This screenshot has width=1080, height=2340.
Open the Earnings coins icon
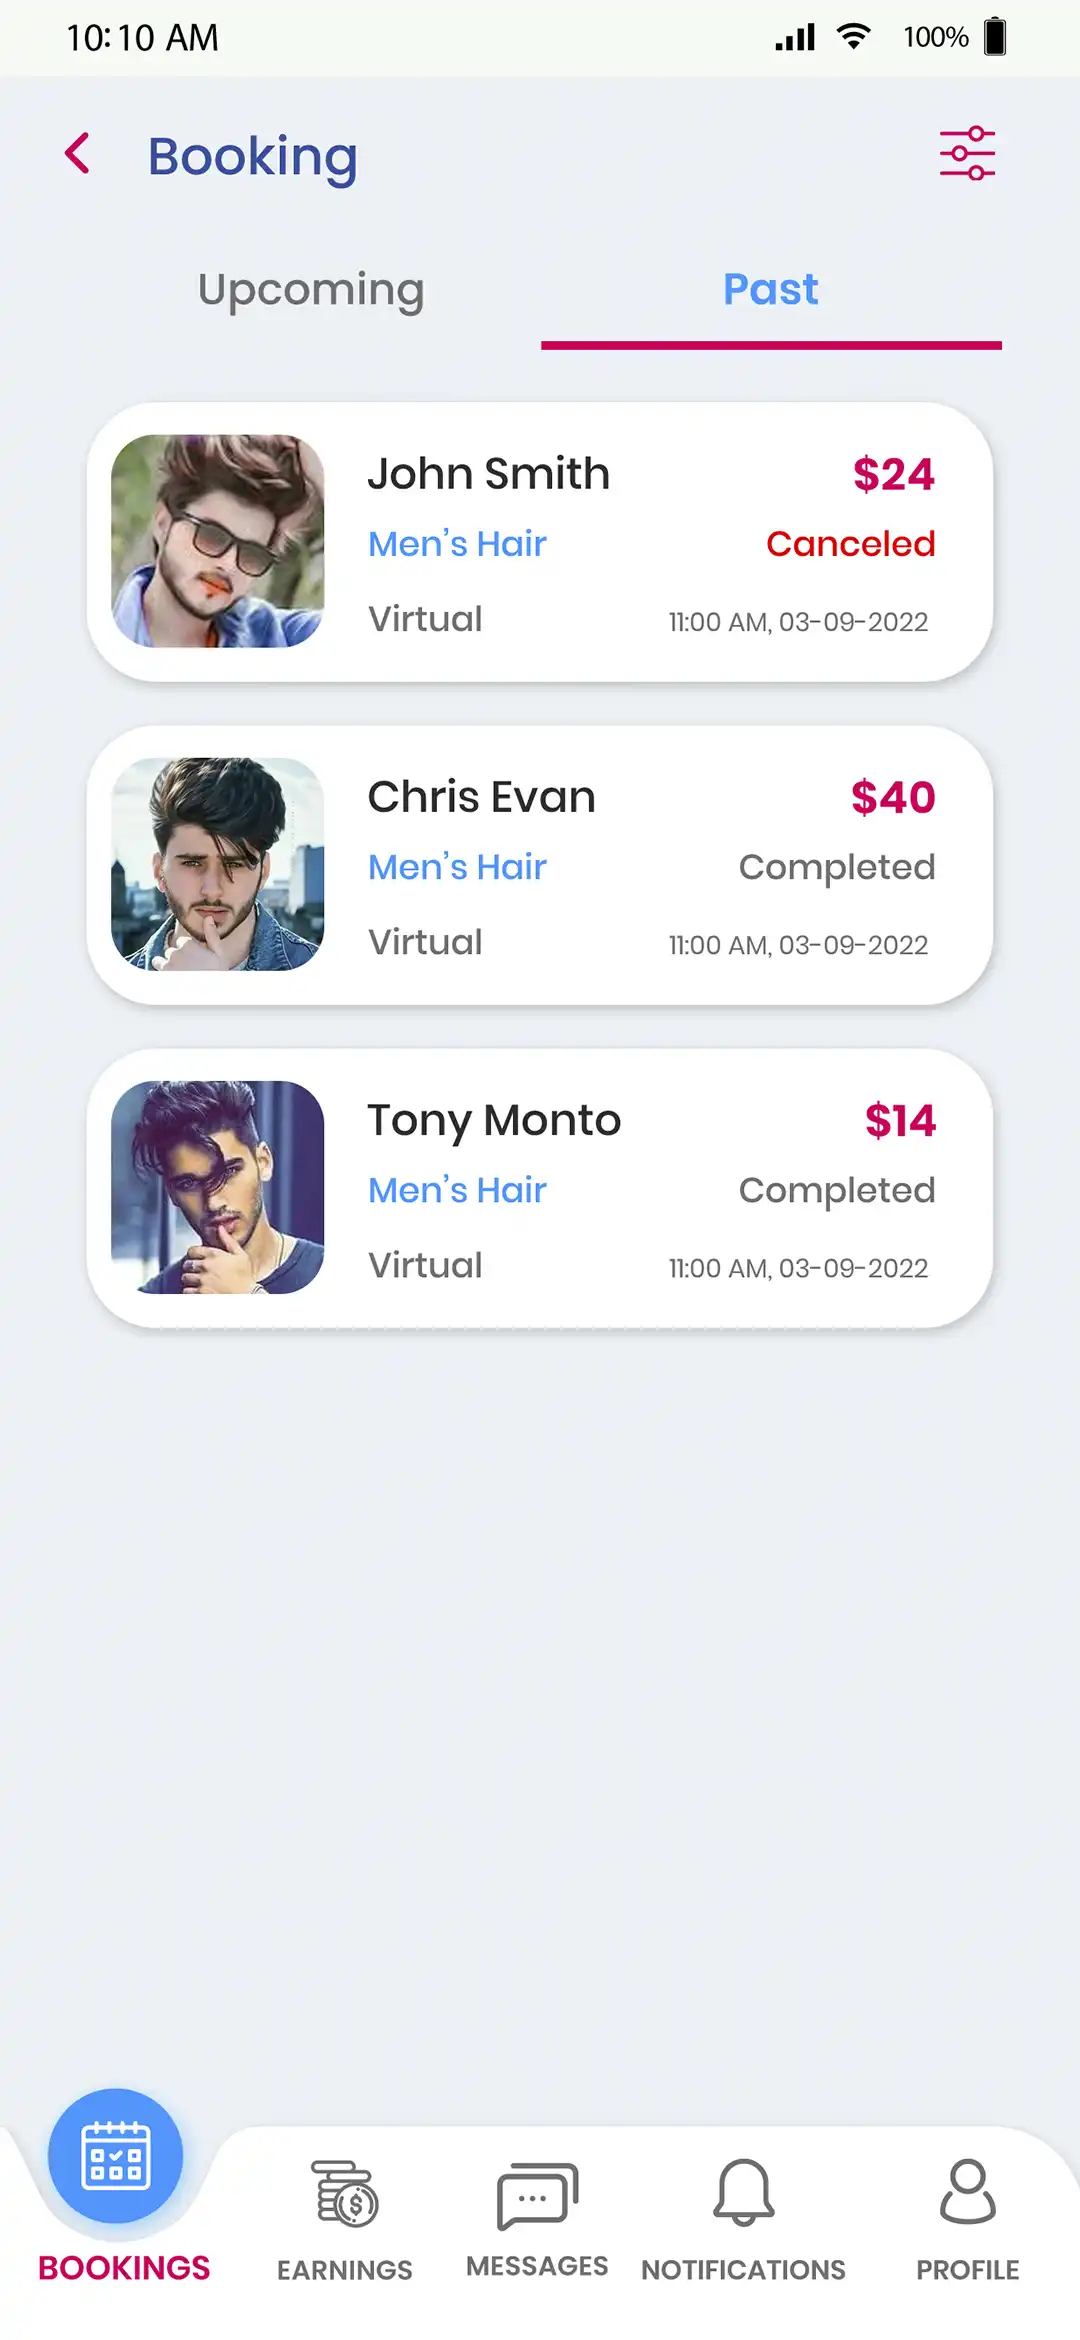pos(345,2194)
